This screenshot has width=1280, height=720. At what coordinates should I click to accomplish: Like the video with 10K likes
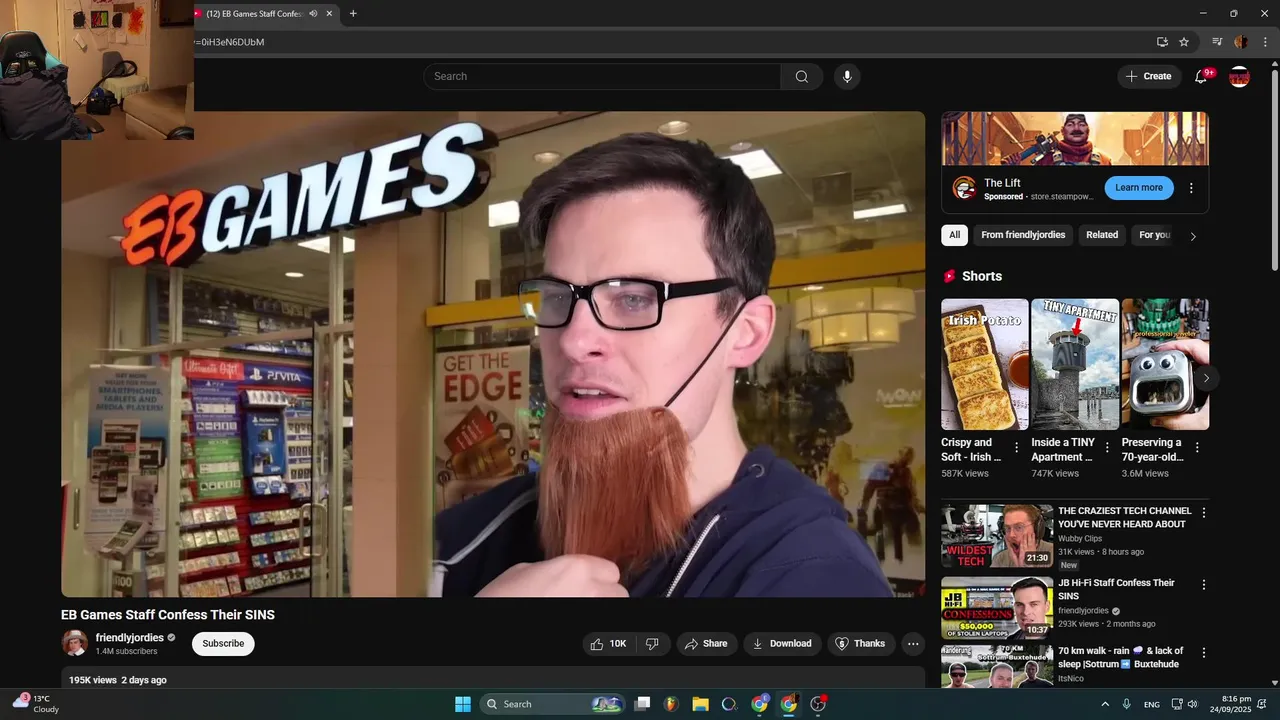click(x=609, y=644)
